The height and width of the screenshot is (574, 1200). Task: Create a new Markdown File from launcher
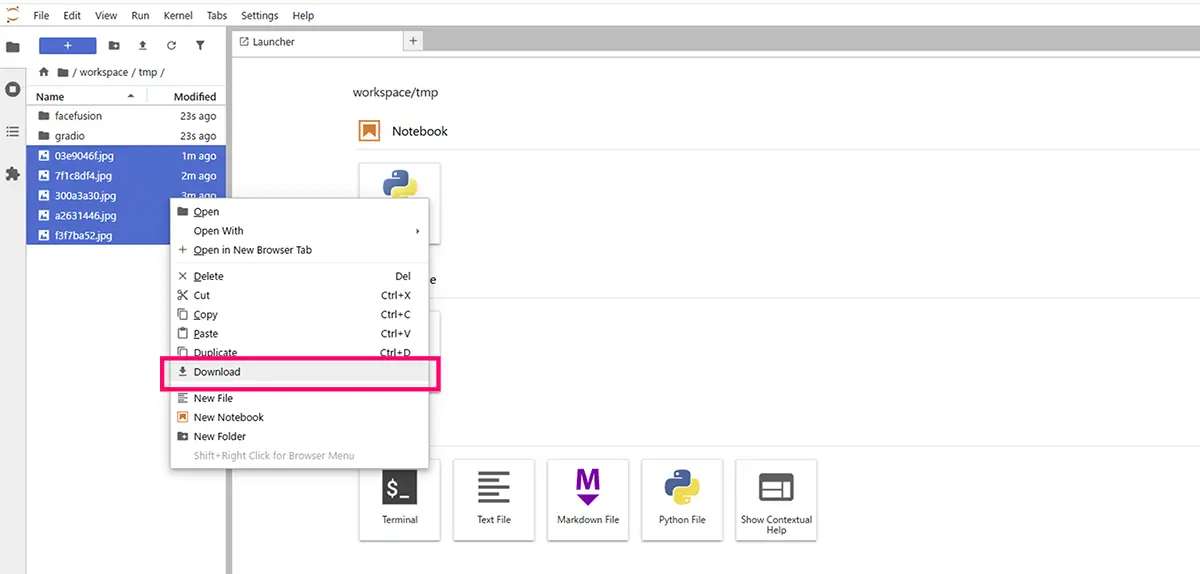pyautogui.click(x=587, y=499)
